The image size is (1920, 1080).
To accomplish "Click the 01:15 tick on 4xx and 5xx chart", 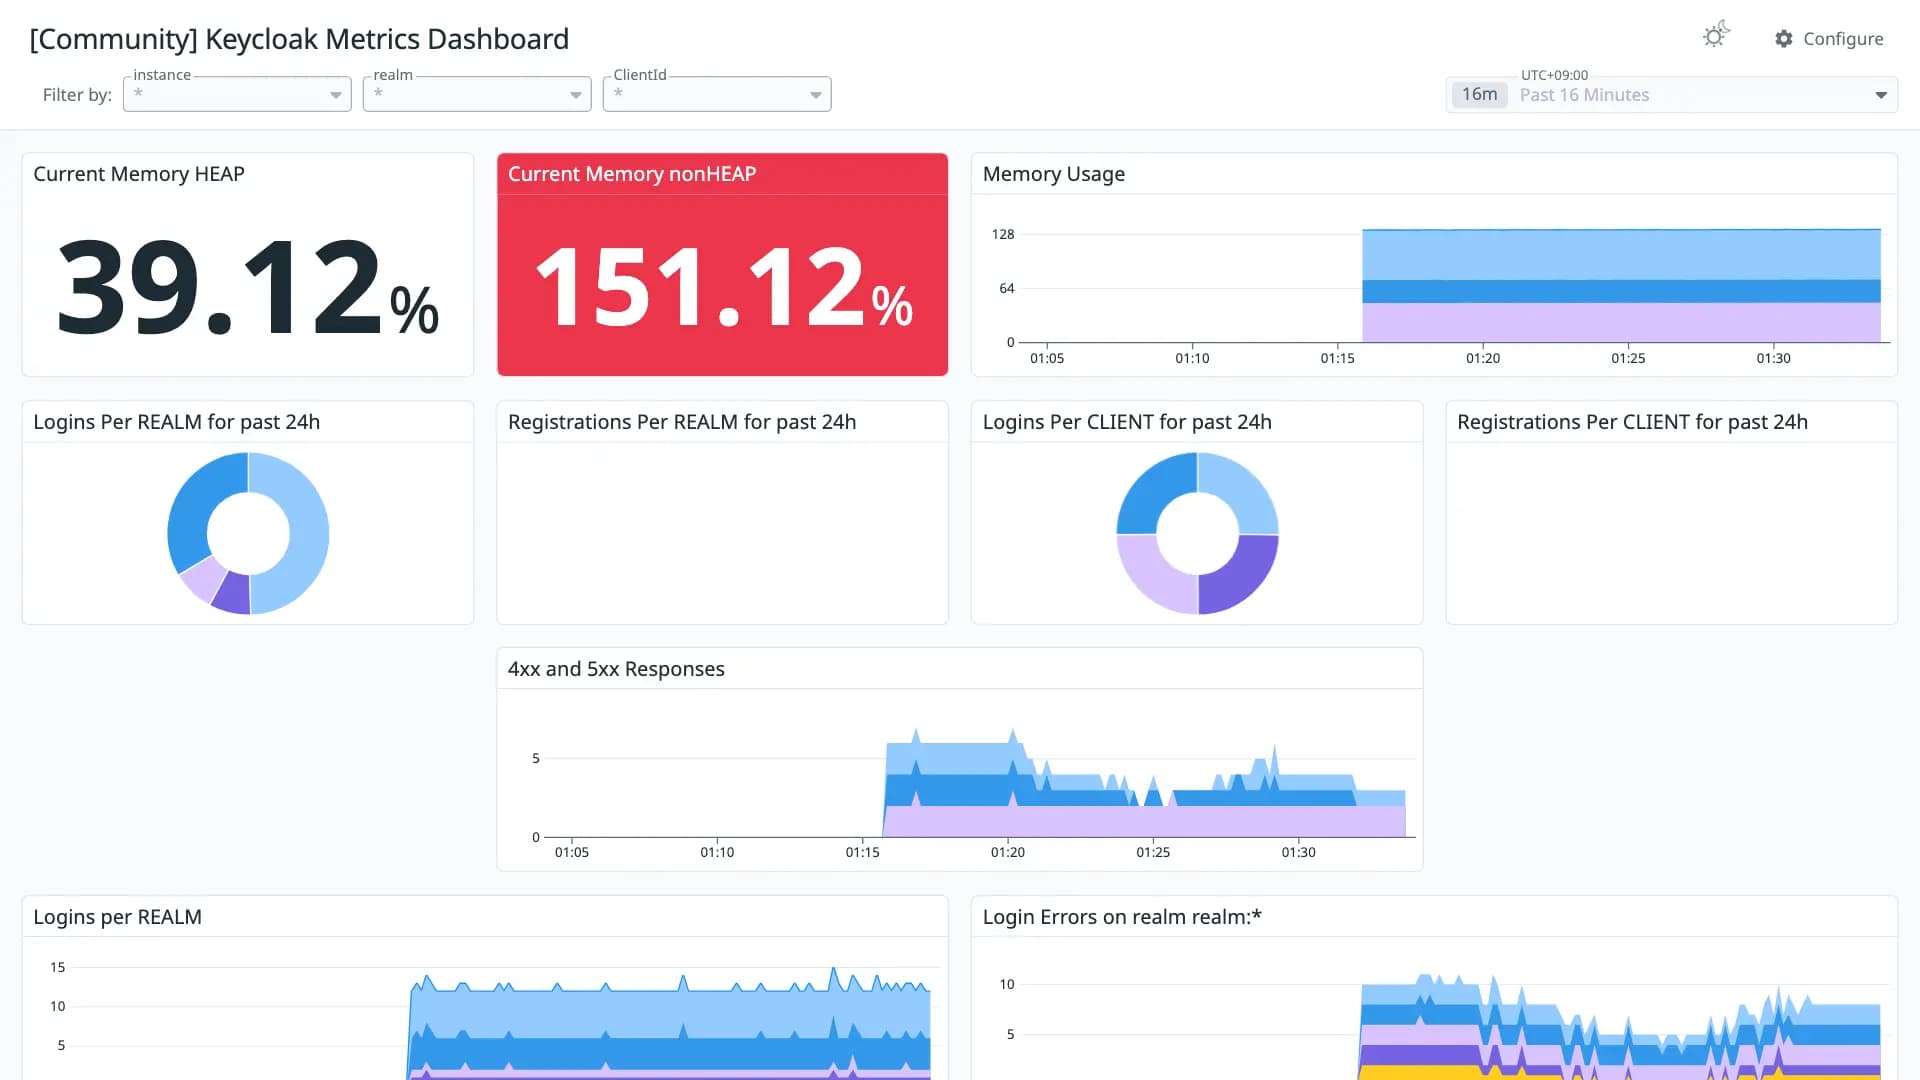I will (x=862, y=852).
